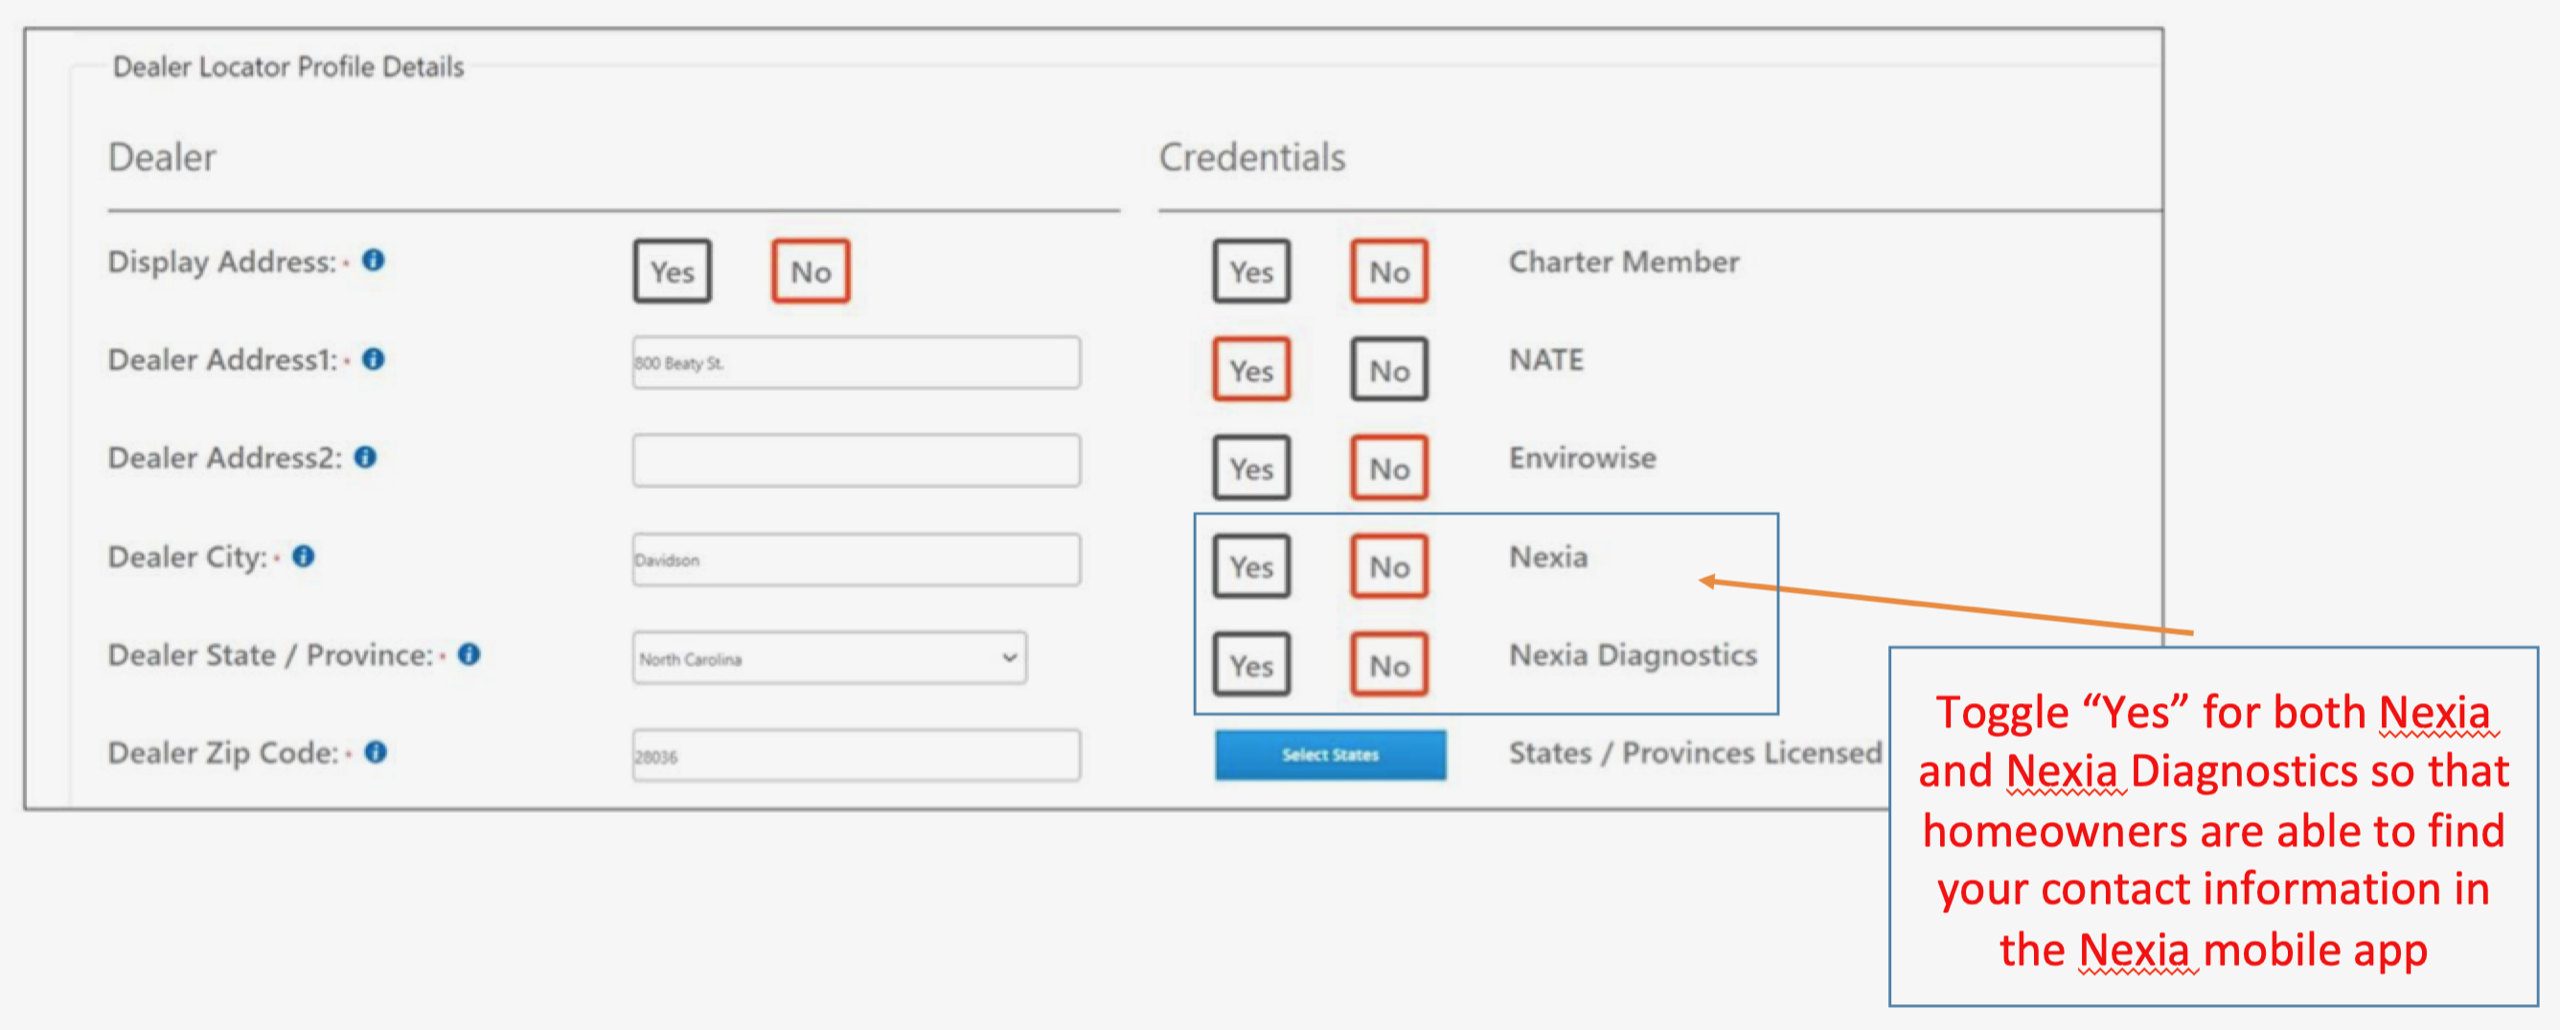The height and width of the screenshot is (1030, 2560).
Task: Click the Dealer City input field
Action: [856, 559]
